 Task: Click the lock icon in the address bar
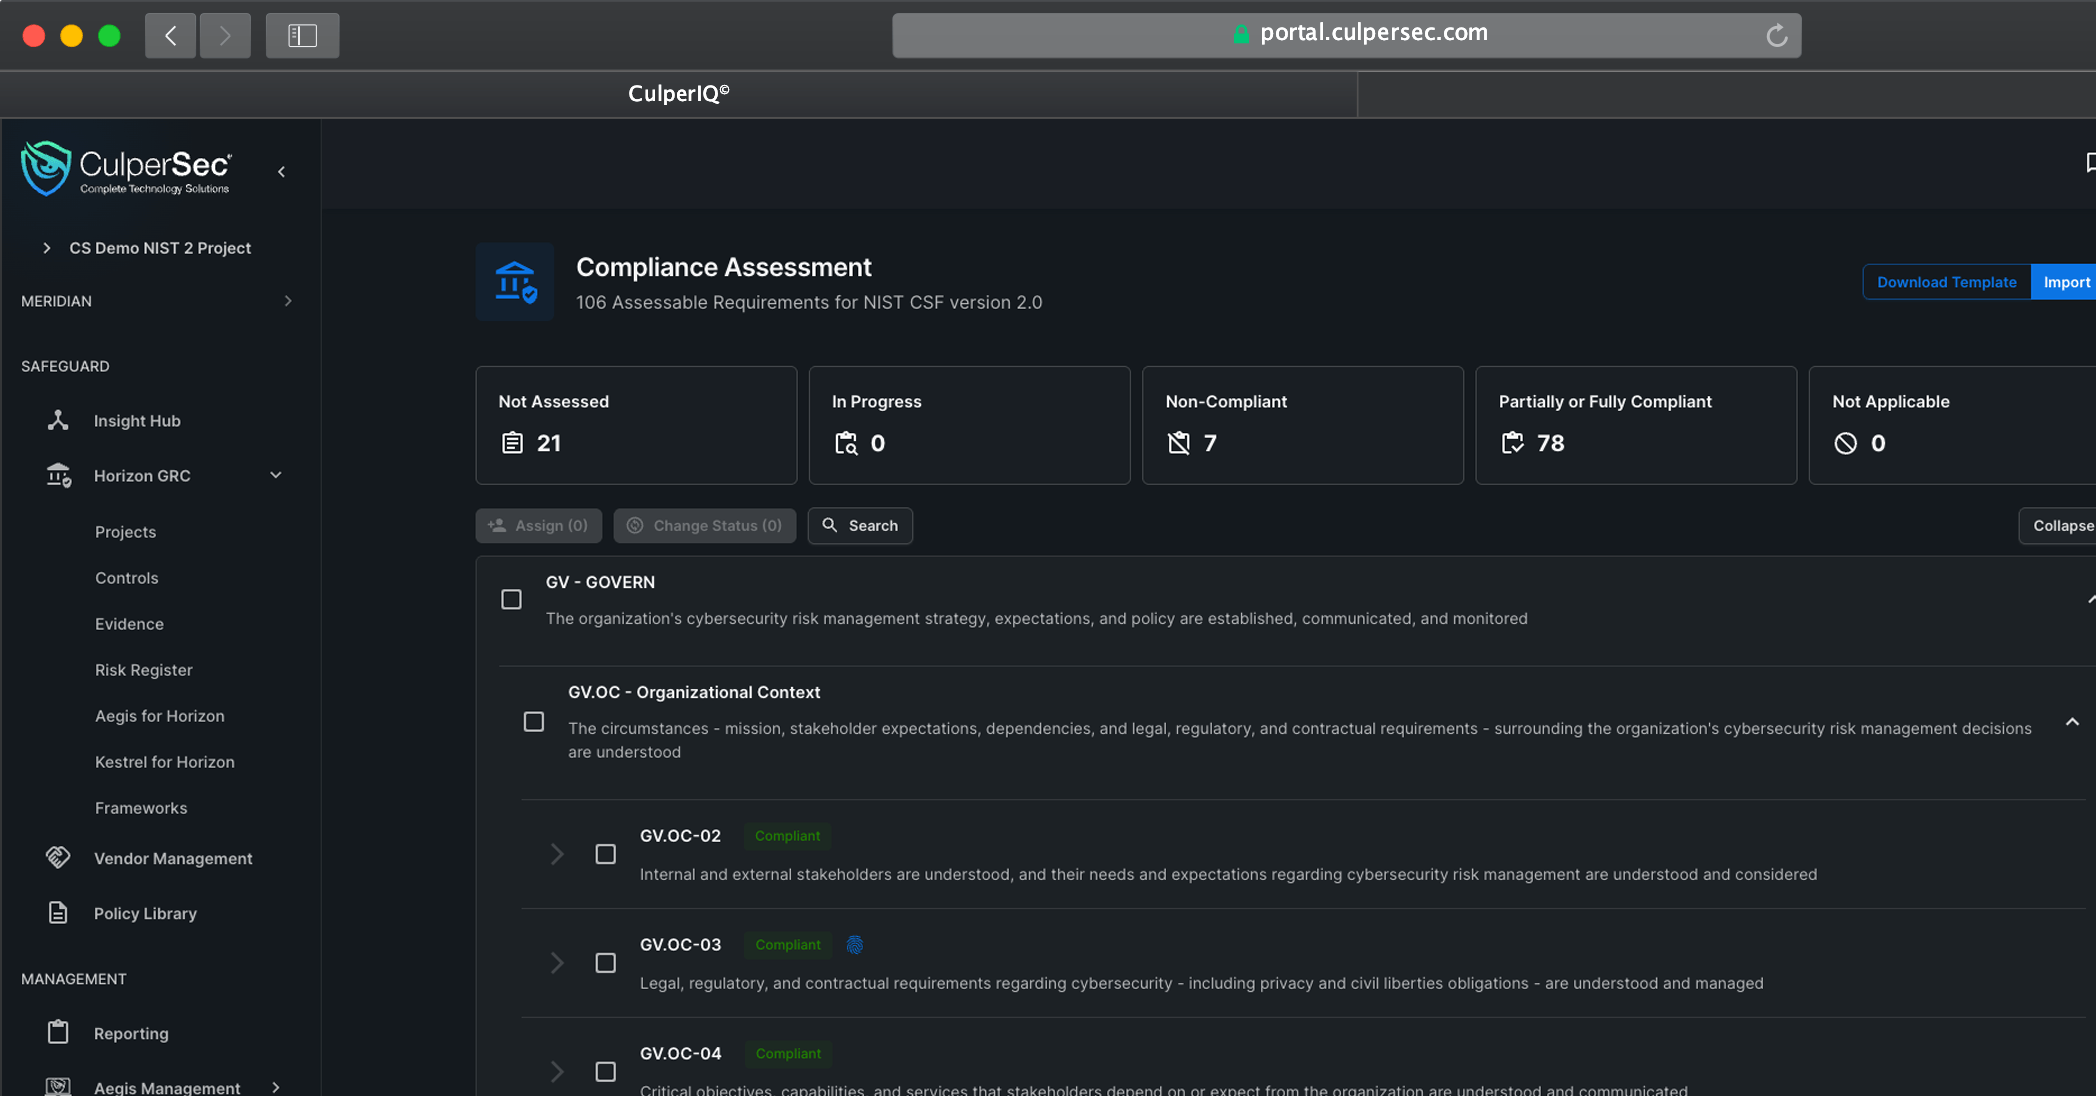[x=1241, y=34]
